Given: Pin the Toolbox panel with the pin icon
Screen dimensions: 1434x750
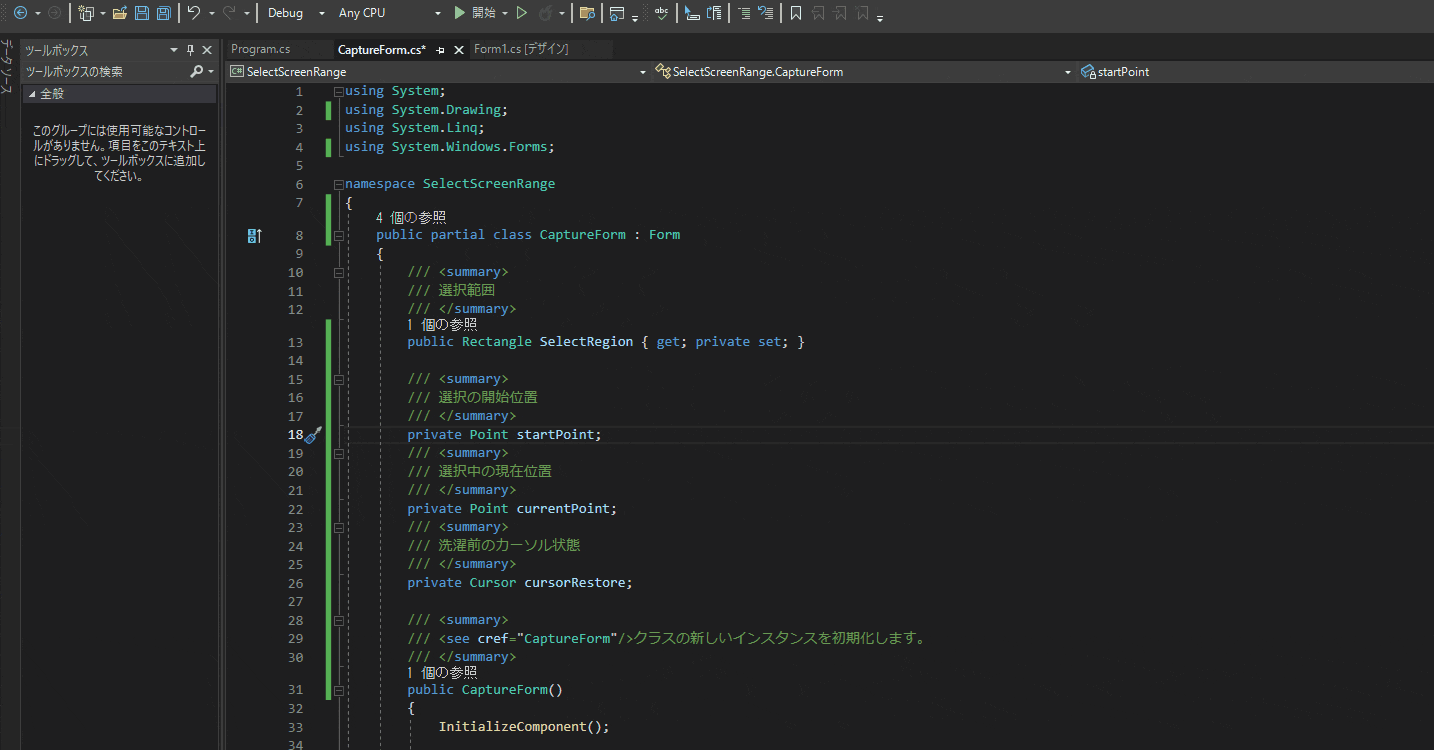Looking at the screenshot, I should click(x=188, y=49).
